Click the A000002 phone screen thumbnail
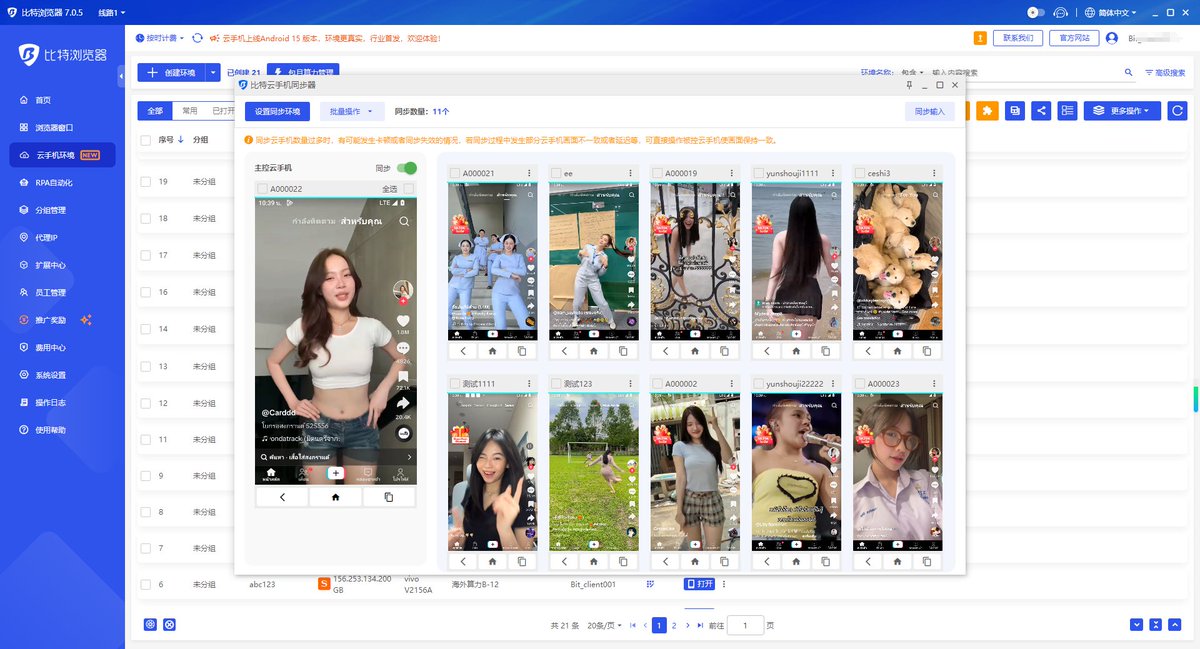Viewport: 1200px width, 649px height. (695, 471)
